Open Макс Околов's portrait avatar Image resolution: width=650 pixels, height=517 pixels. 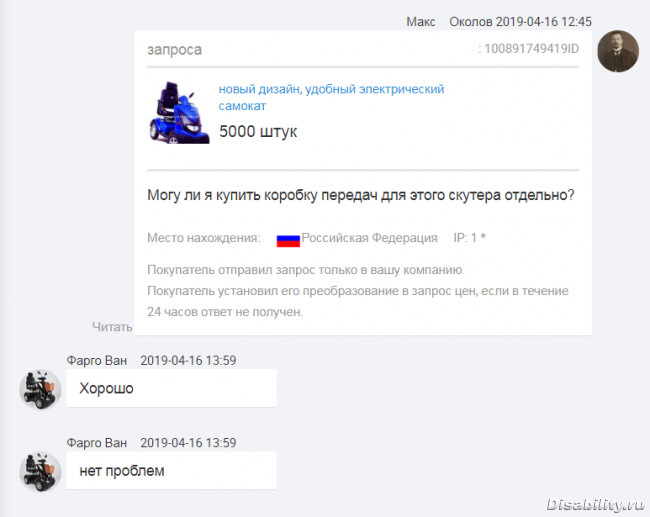click(618, 51)
